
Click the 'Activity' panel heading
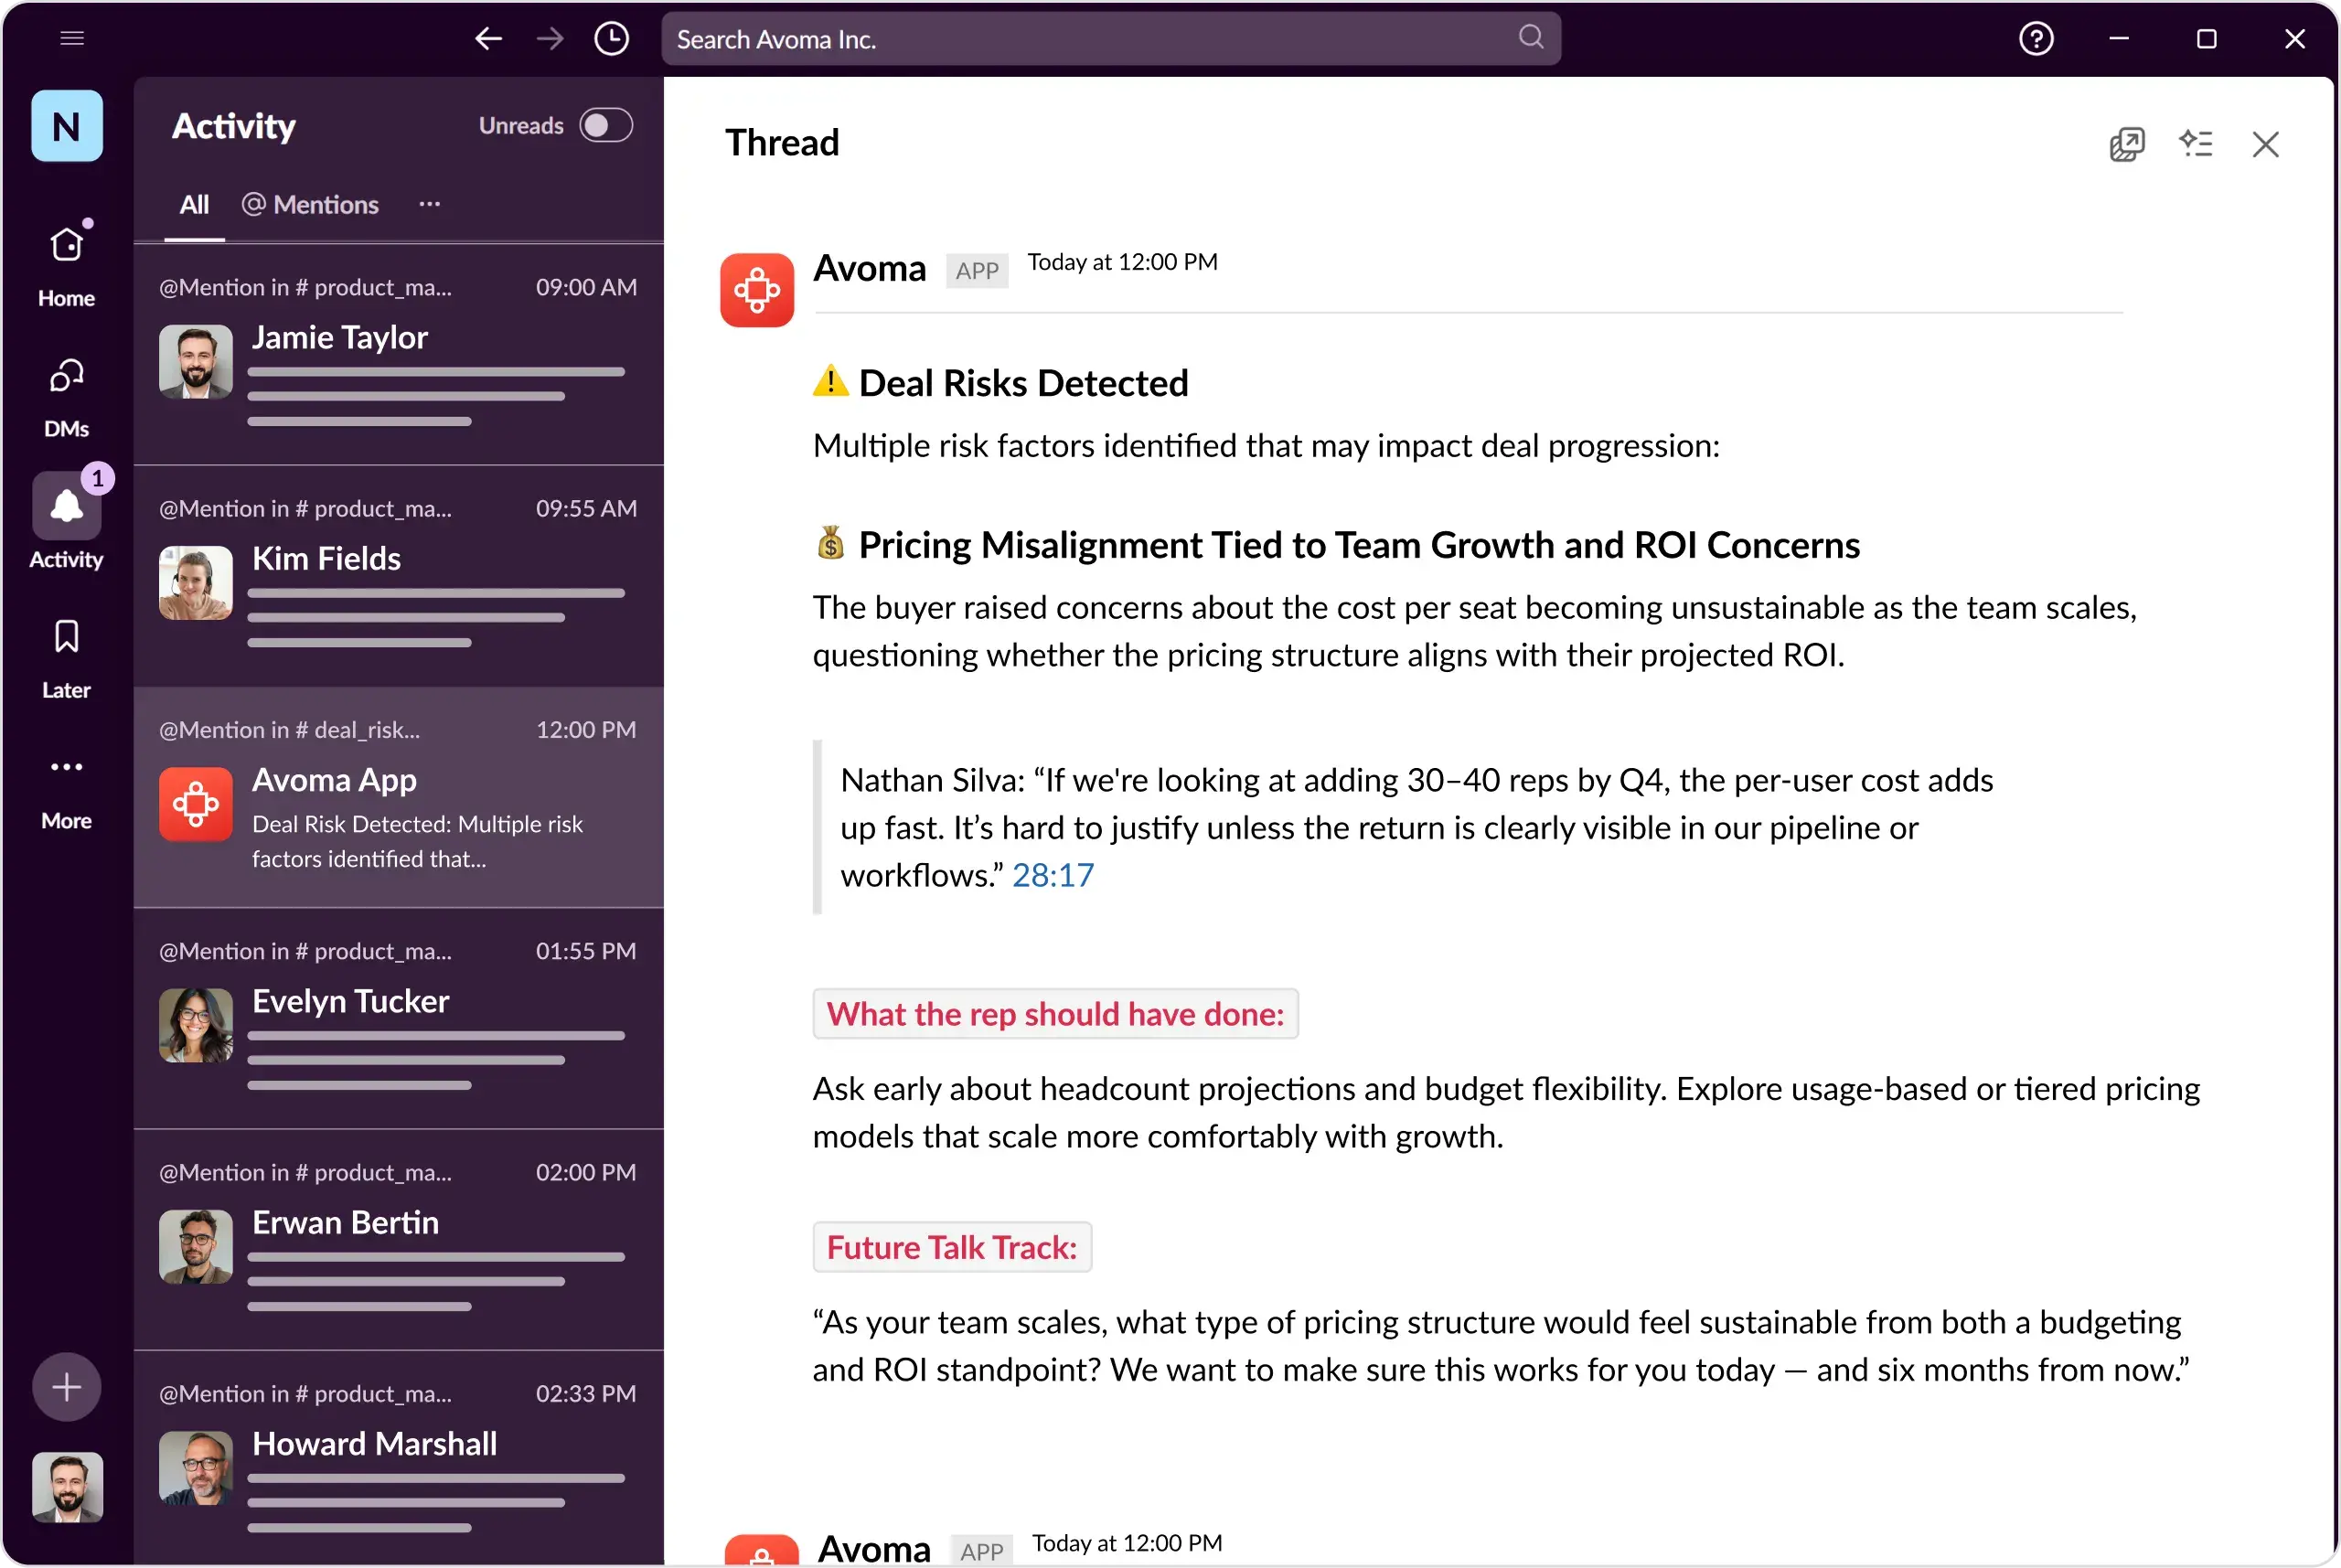click(x=234, y=126)
